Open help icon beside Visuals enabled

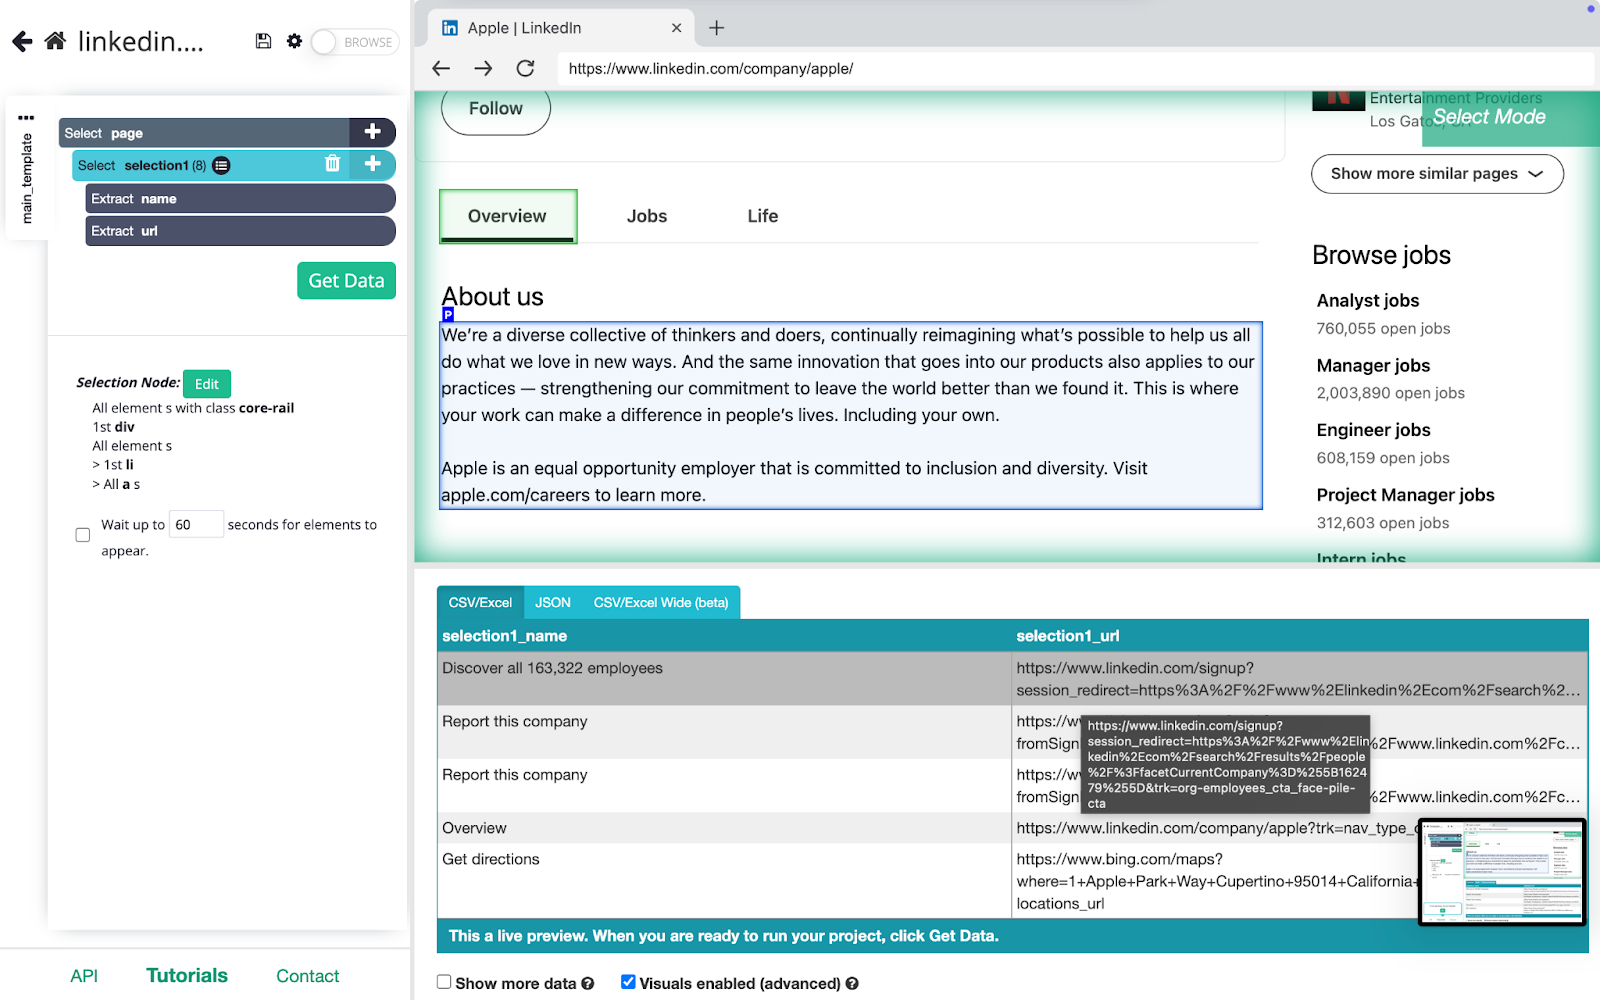point(852,984)
